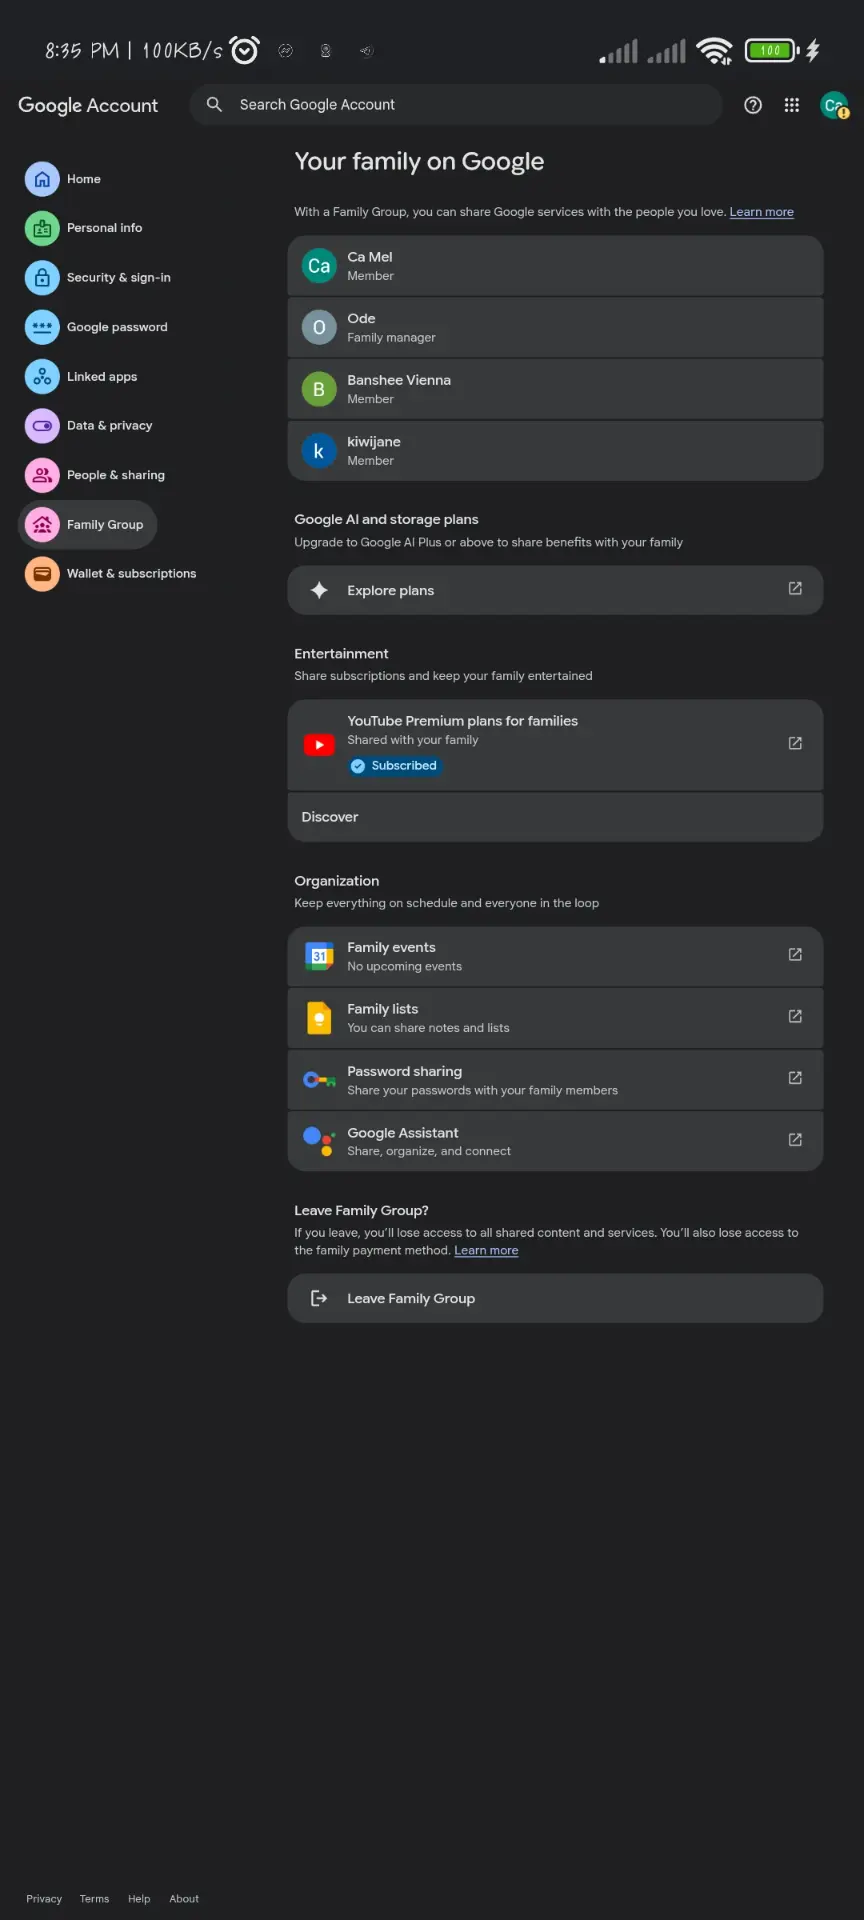Click the Ode family manager avatar
This screenshot has height=1920, width=864.
tap(319, 327)
